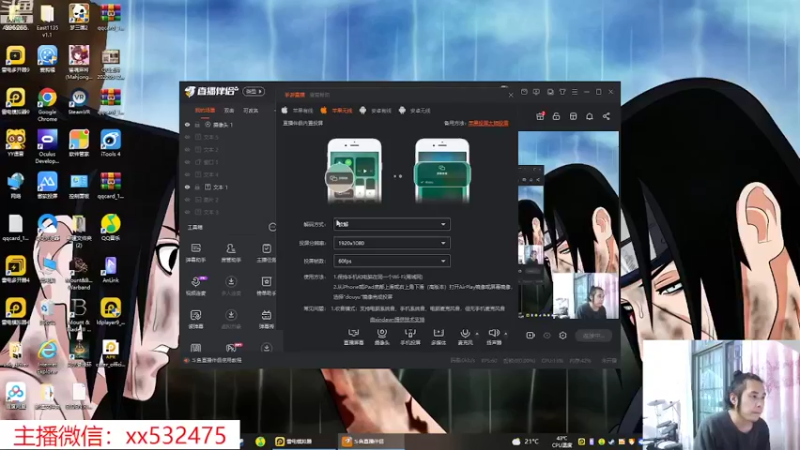Toggle visibility of 文本 1 layer
The image size is (800, 450).
point(187,187)
